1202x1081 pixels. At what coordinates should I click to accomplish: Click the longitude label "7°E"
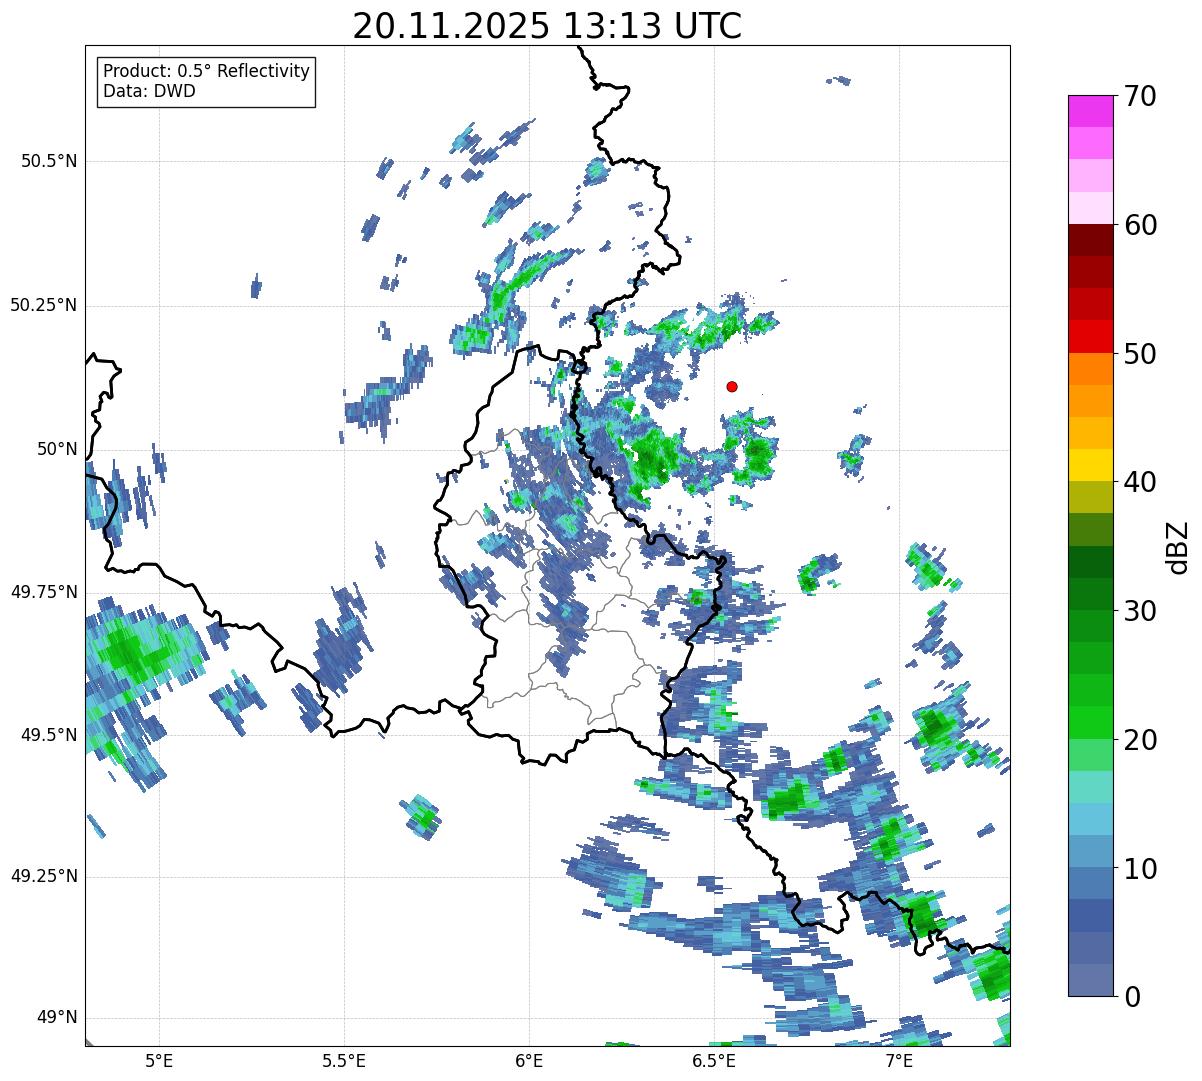[x=899, y=1061]
